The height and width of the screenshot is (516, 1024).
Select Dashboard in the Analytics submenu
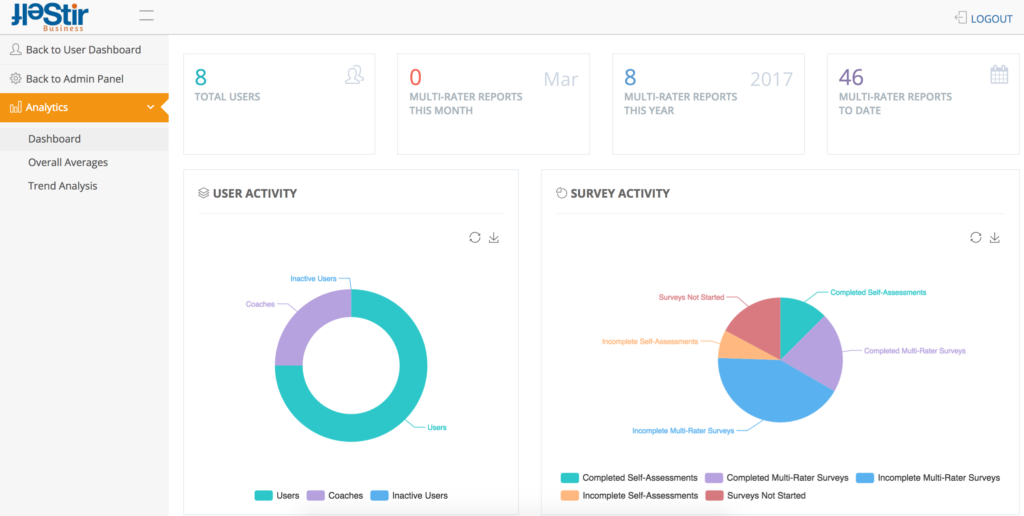click(x=54, y=138)
